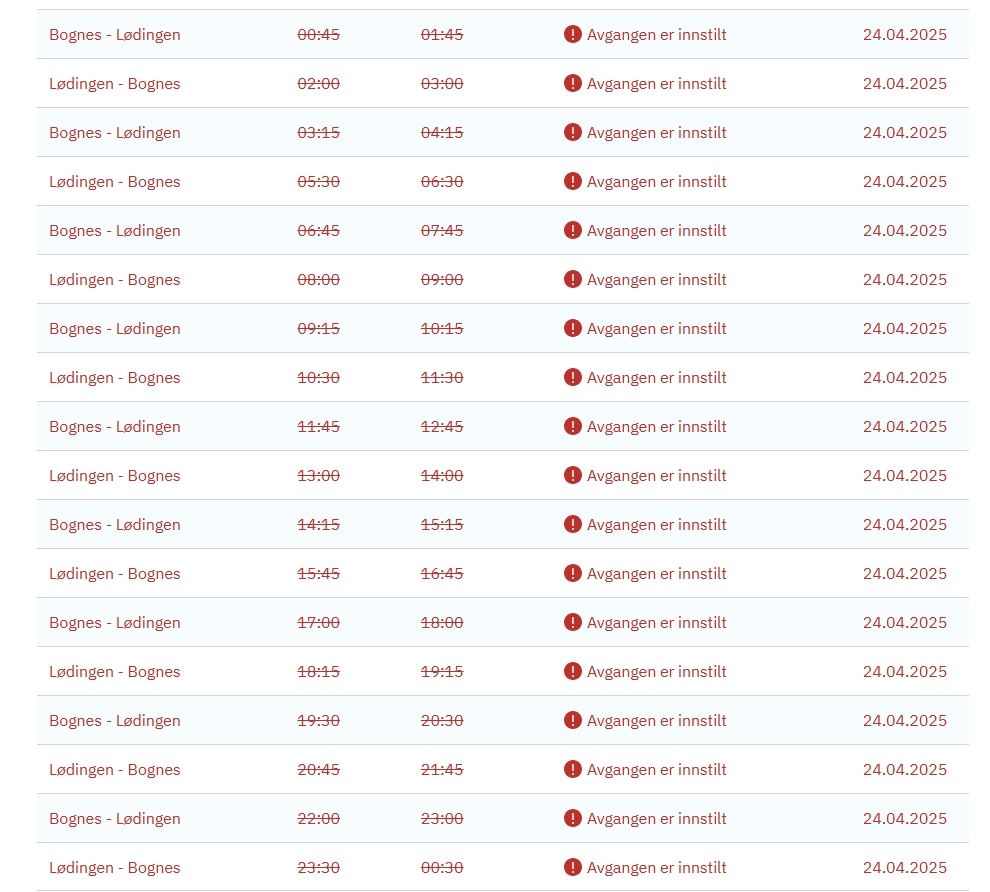Click the struck-through 18:15 departure time
The height and width of the screenshot is (892, 990).
pyautogui.click(x=319, y=672)
